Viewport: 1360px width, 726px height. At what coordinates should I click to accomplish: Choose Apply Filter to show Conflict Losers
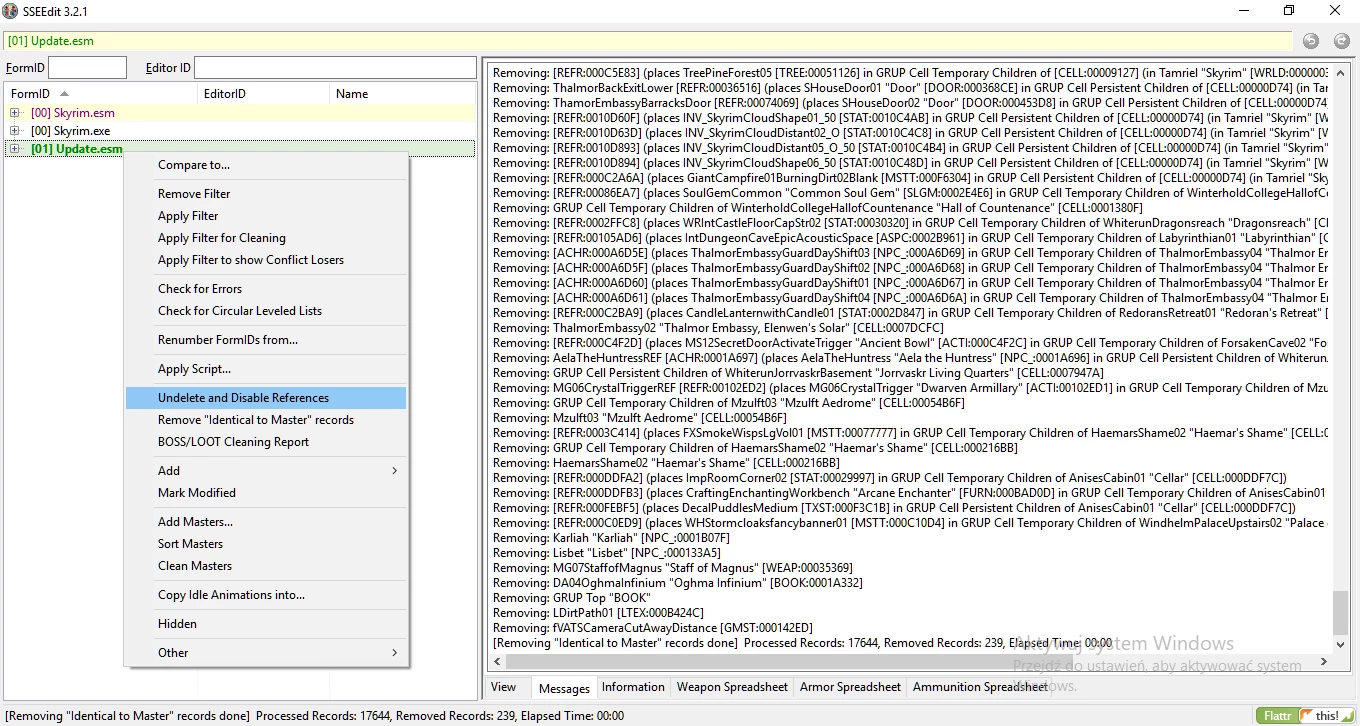point(266,260)
